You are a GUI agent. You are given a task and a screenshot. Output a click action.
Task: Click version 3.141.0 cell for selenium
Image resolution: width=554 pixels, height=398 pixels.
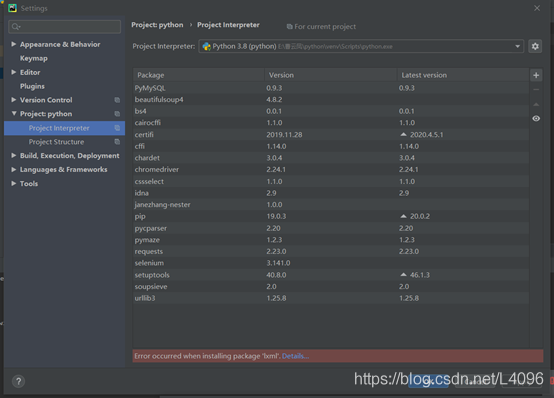(278, 263)
